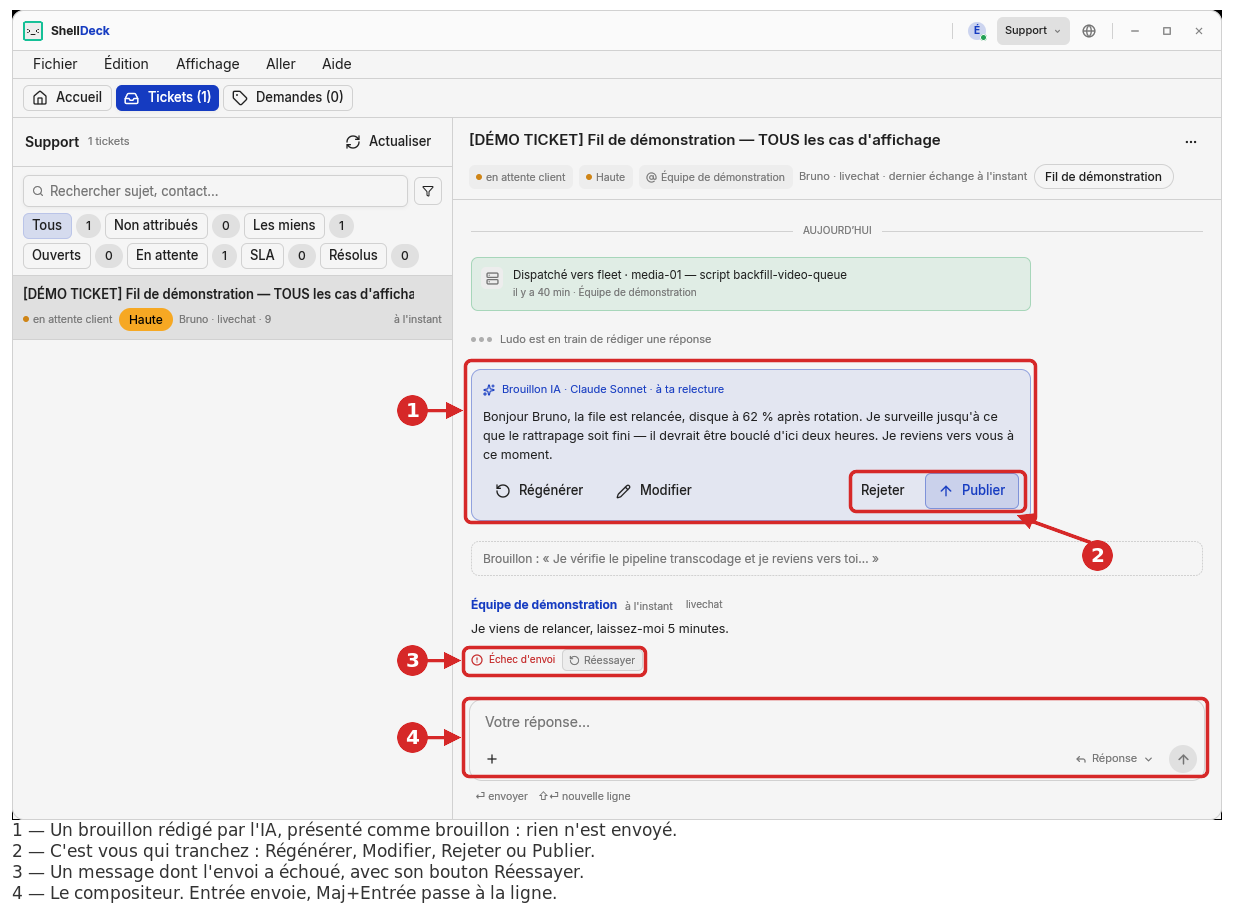1234x915 pixels.
Task: Toggle the SLA filter
Action: click(x=262, y=256)
